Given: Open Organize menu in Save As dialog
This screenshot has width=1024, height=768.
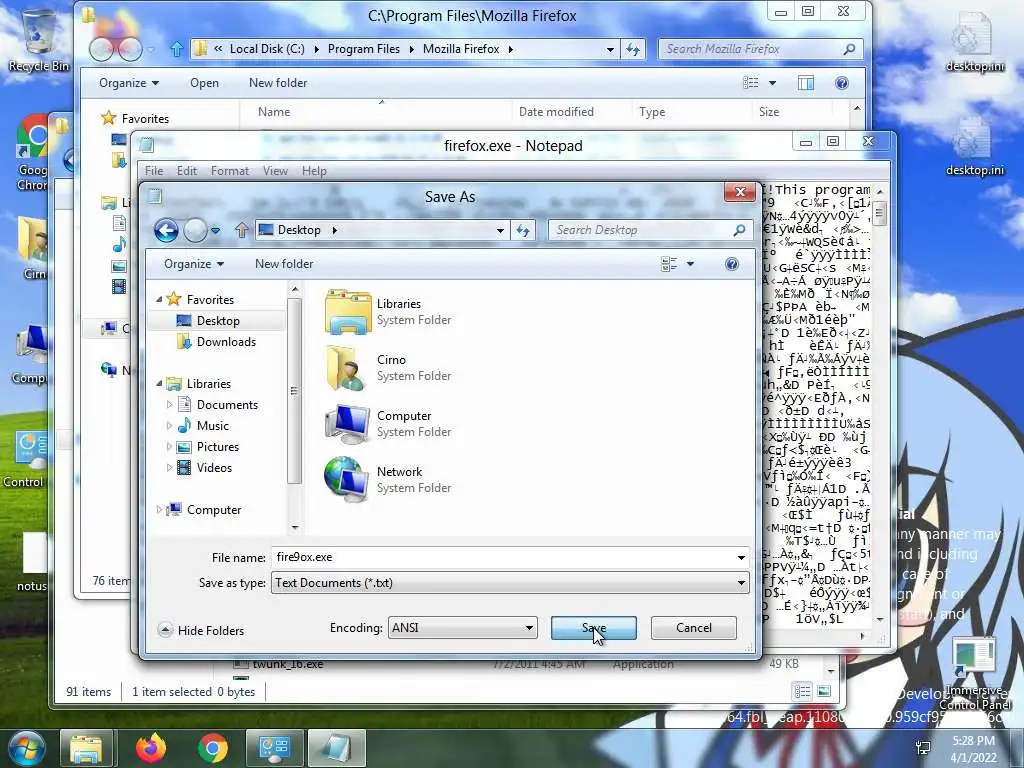Looking at the screenshot, I should pyautogui.click(x=193, y=264).
